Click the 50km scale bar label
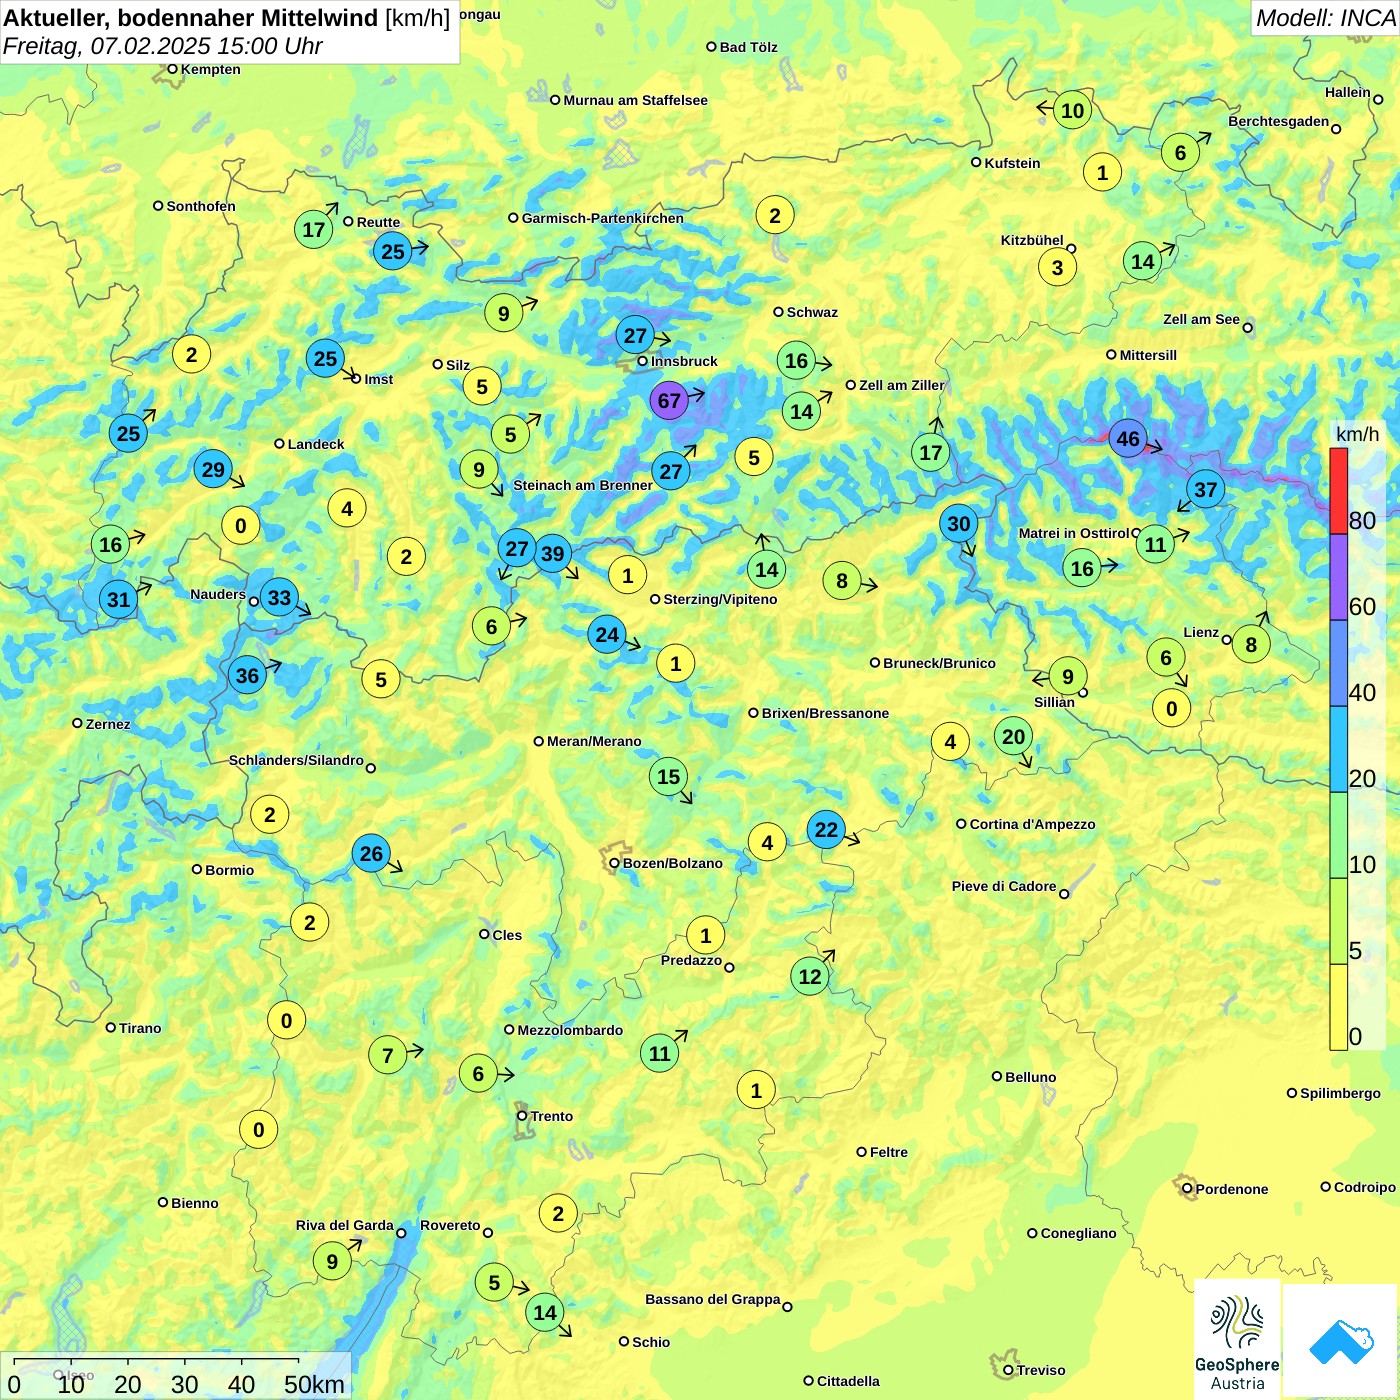 (x=314, y=1384)
